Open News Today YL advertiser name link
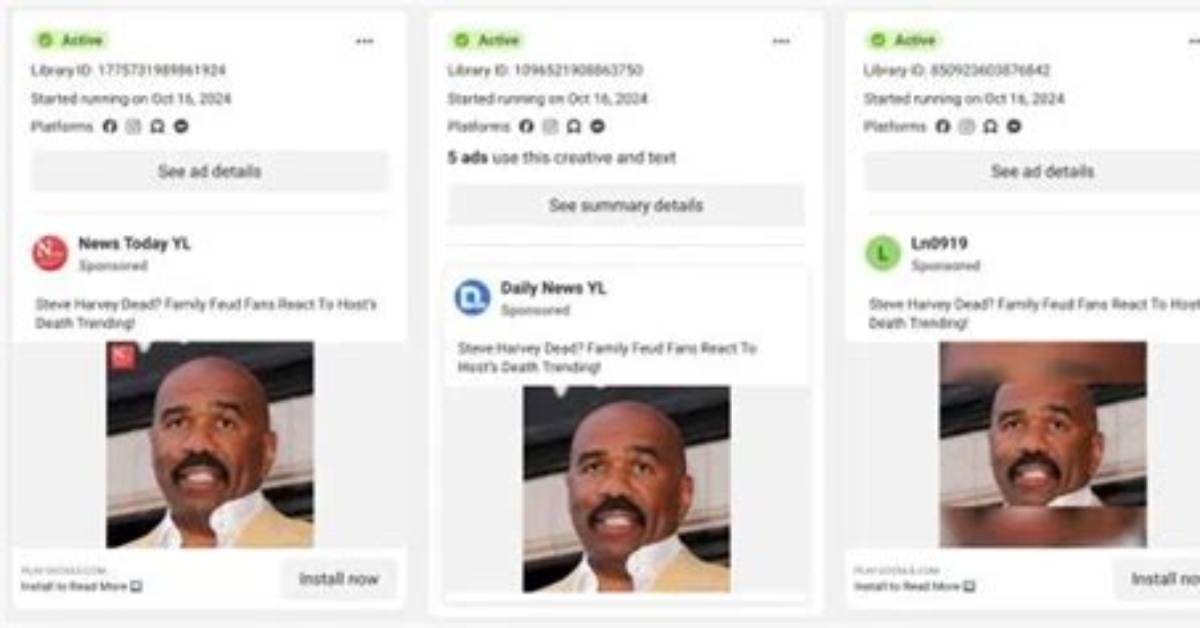This screenshot has width=1200, height=628. click(x=135, y=243)
